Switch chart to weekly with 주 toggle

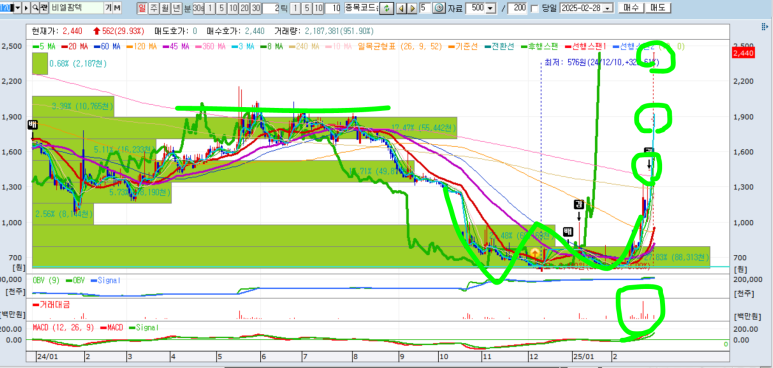[x=154, y=8]
